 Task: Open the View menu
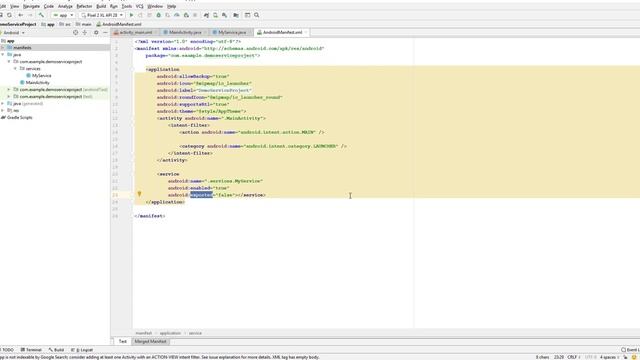14,7
